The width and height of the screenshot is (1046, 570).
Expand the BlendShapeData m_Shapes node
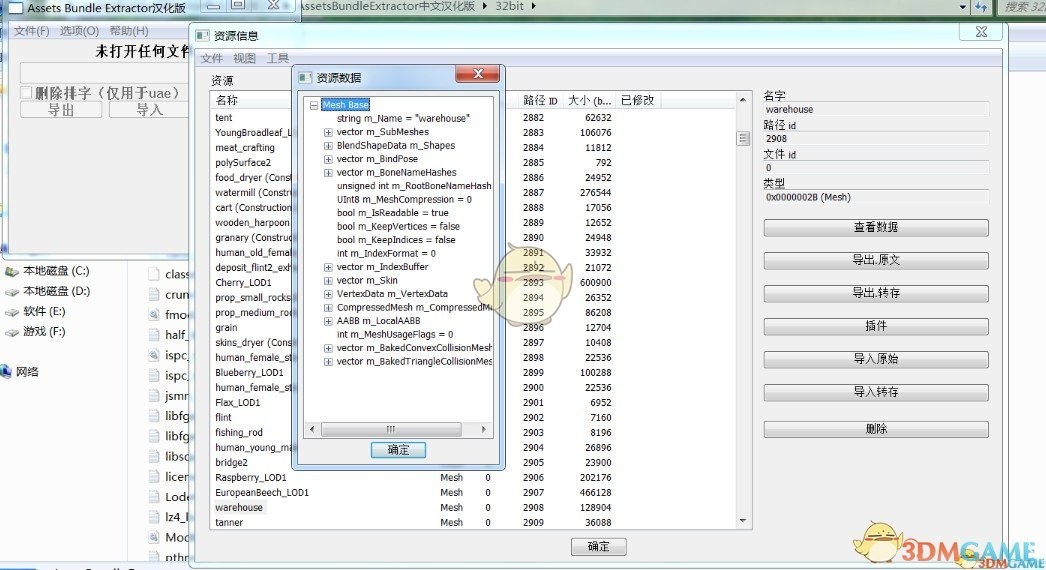click(x=328, y=146)
